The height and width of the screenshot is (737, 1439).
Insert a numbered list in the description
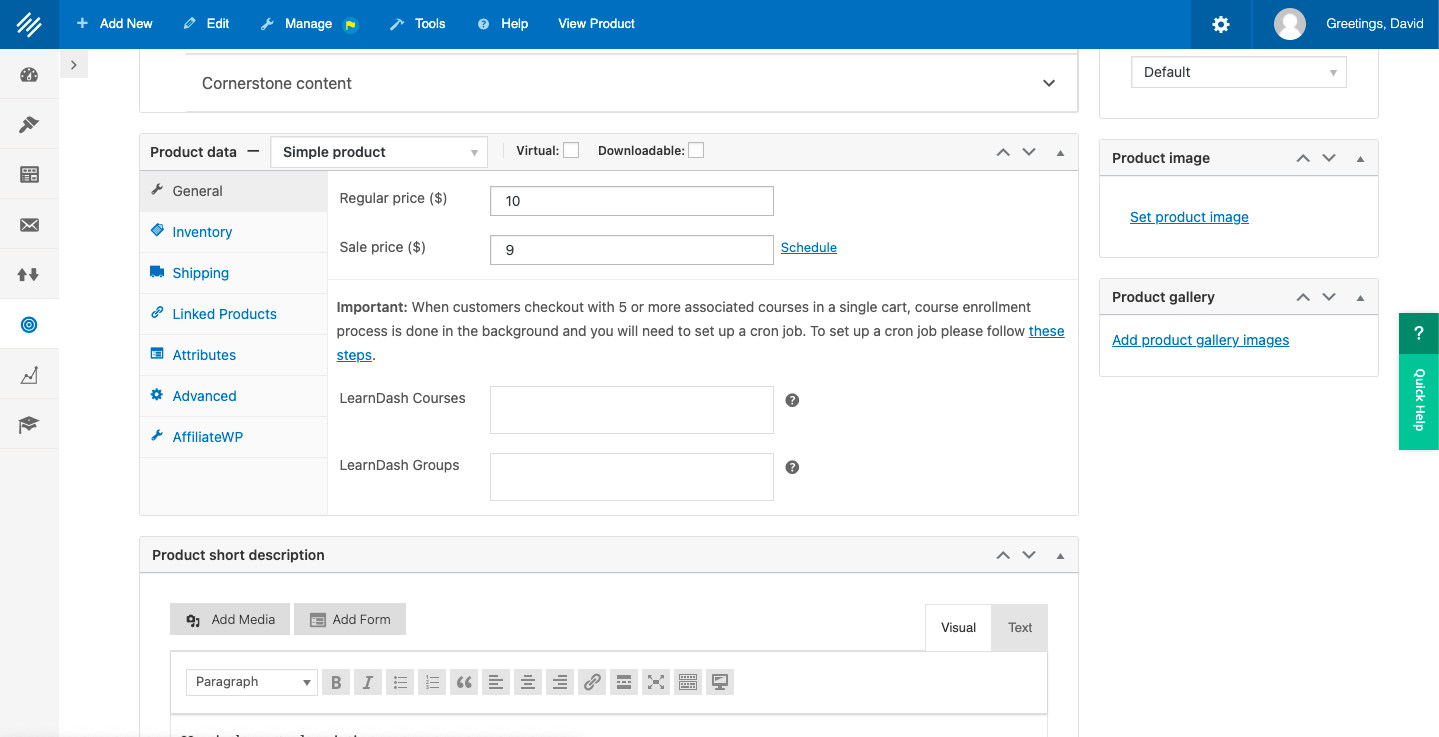pos(432,681)
